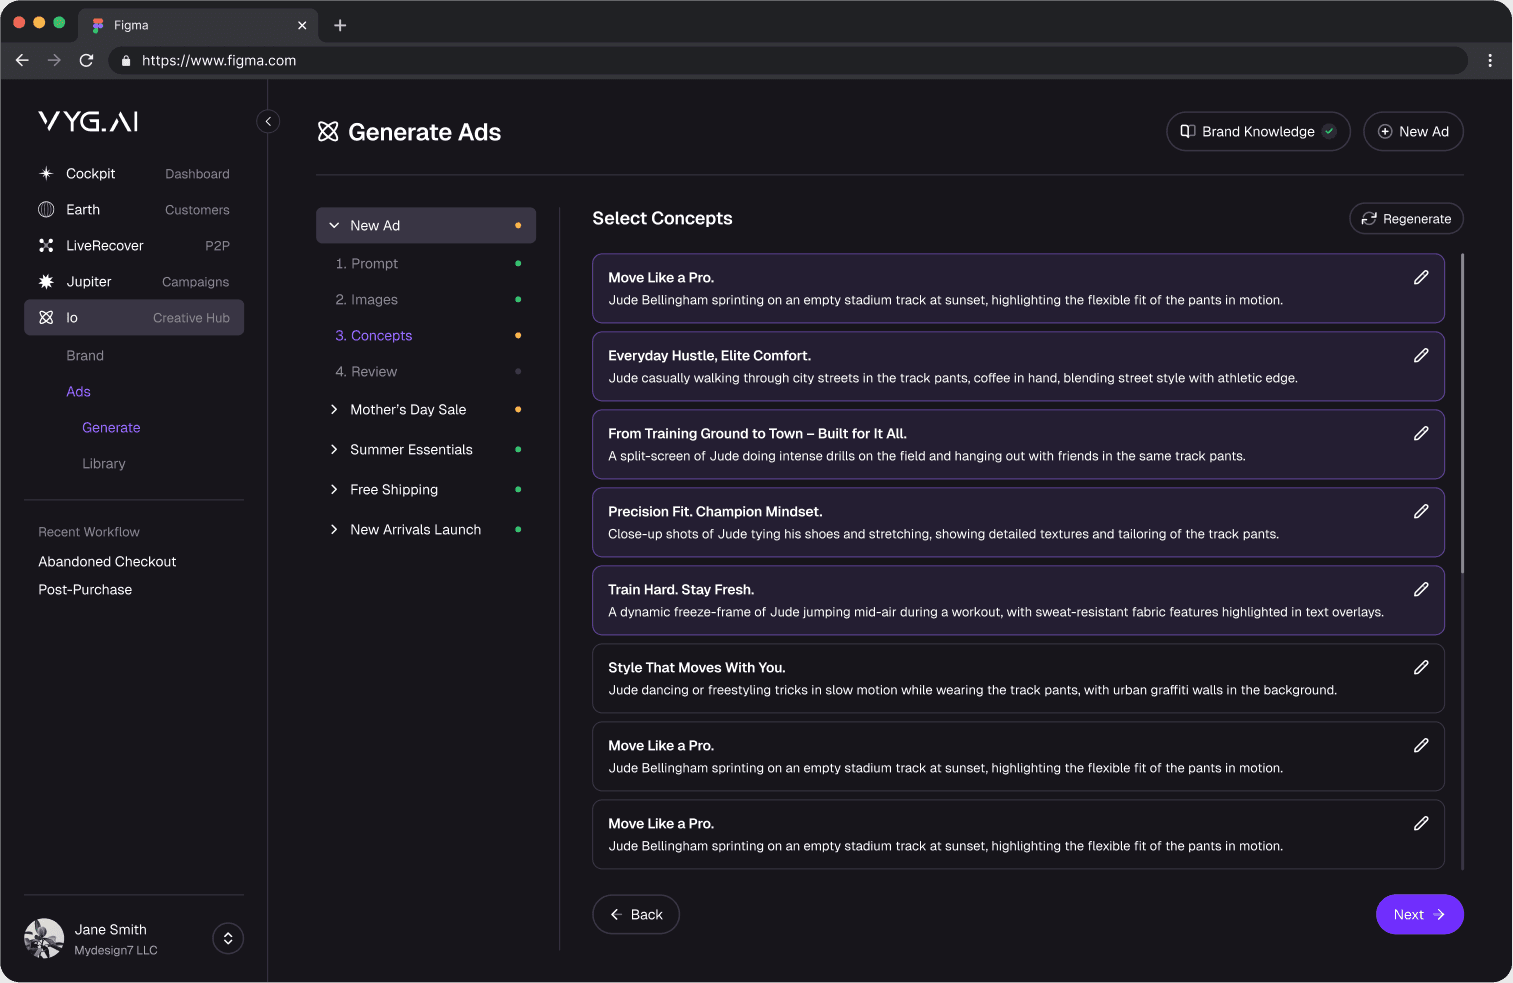Click the concepts list vertical scrollbar
Viewport: 1513px width, 983px height.
point(1462,414)
